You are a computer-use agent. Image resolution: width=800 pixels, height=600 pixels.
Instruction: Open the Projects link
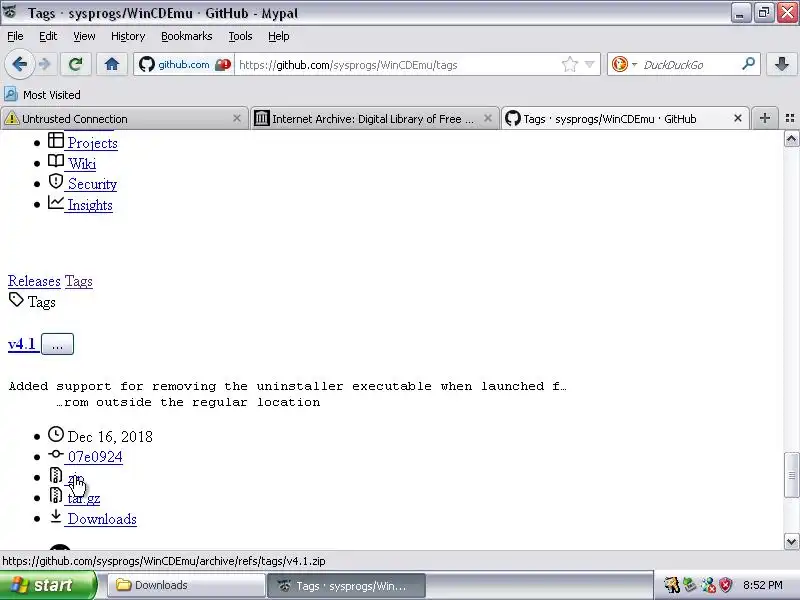93,143
